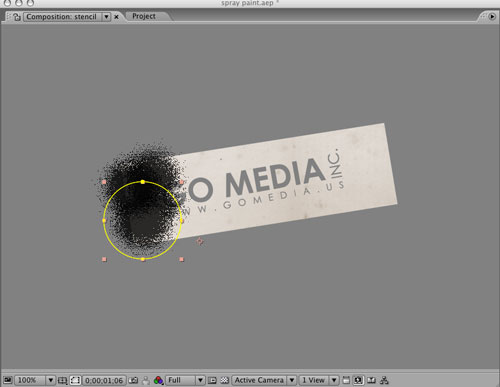Click the current time 0;00;01;06 field
The height and width of the screenshot is (387, 500).
click(x=104, y=380)
